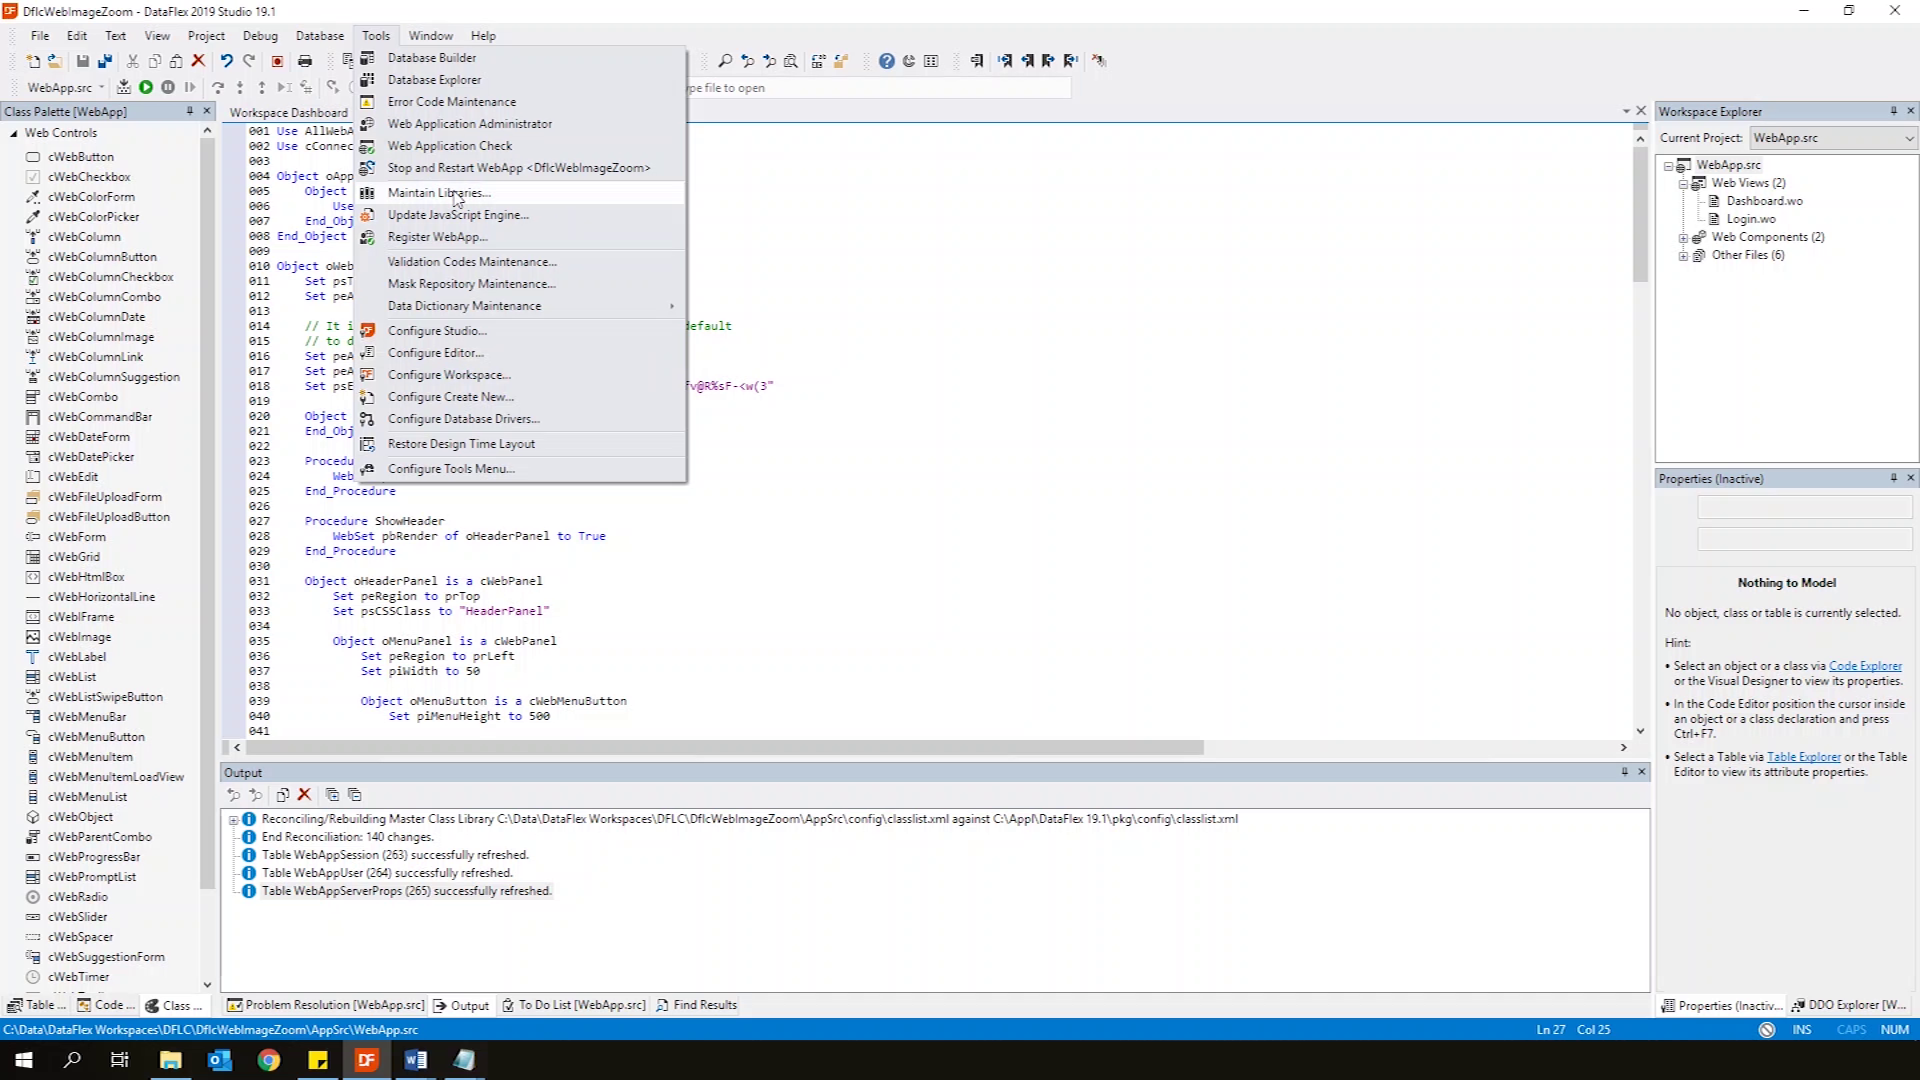Click the Toggle Bookmark toolbar icon
Screen dimensions: 1920x1080
[977, 61]
